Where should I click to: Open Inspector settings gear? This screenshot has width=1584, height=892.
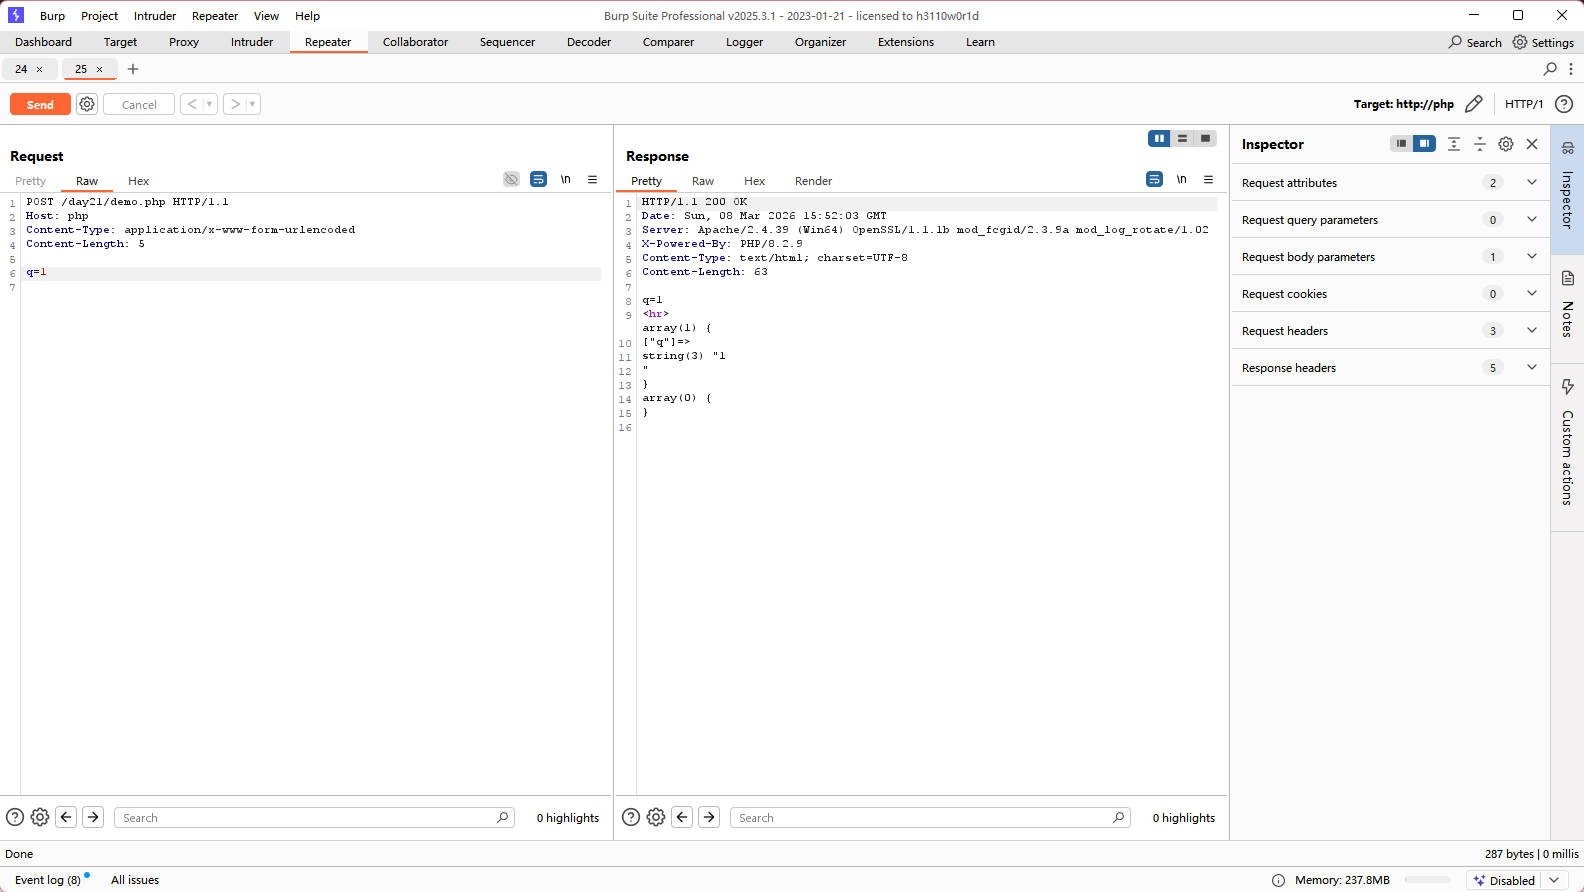[1506, 144]
